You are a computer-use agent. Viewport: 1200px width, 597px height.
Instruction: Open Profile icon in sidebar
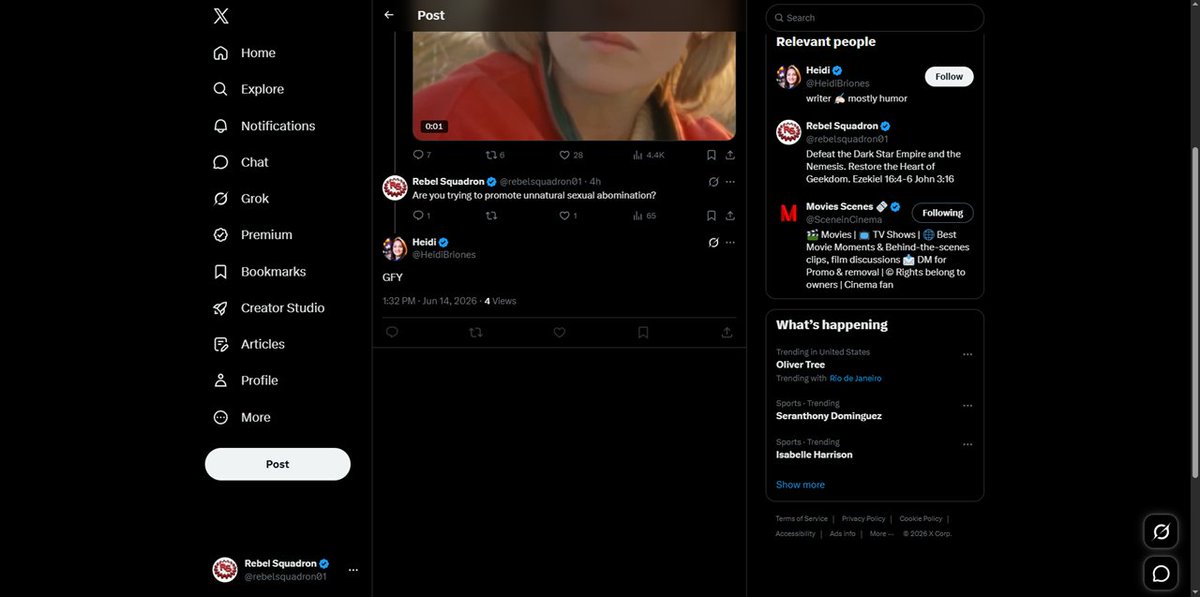221,380
